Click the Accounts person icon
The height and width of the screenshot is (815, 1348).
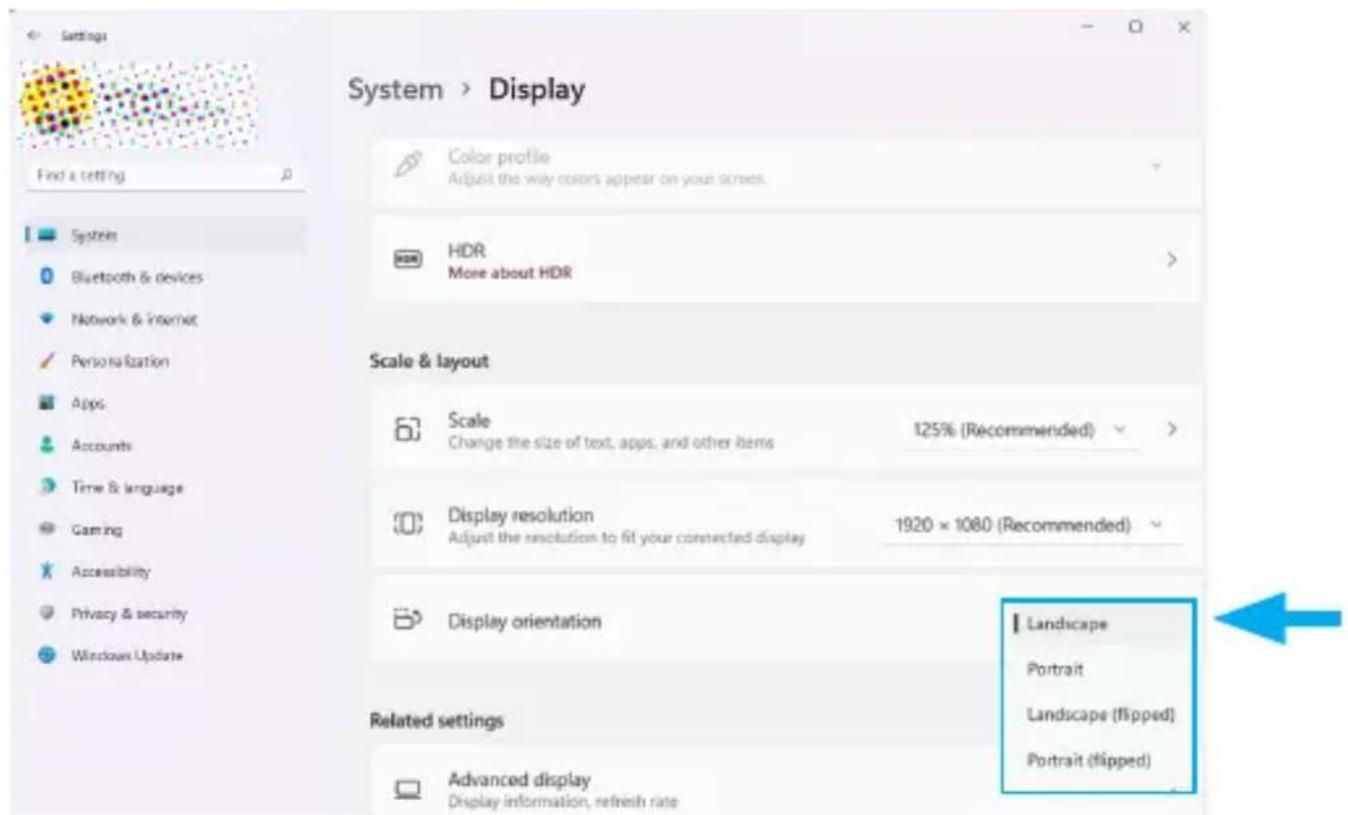click(x=46, y=445)
